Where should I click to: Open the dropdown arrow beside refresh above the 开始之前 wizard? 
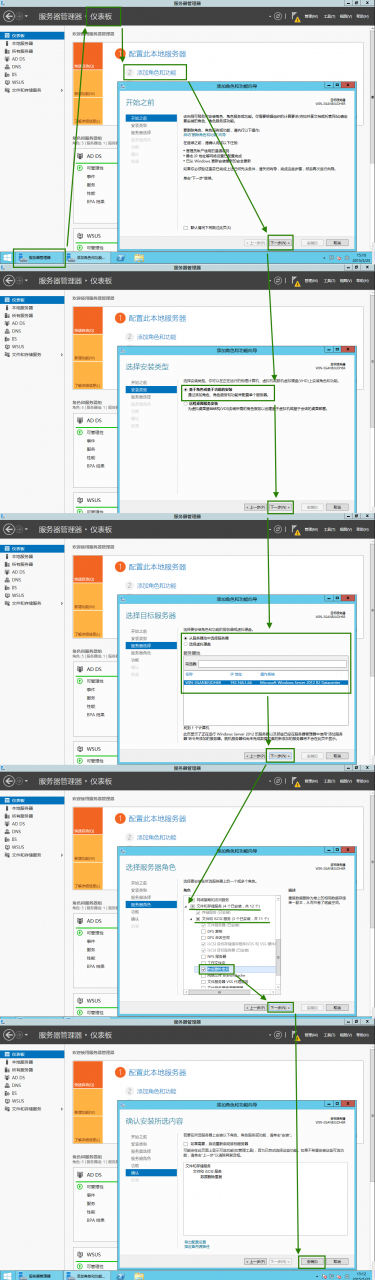click(269, 17)
